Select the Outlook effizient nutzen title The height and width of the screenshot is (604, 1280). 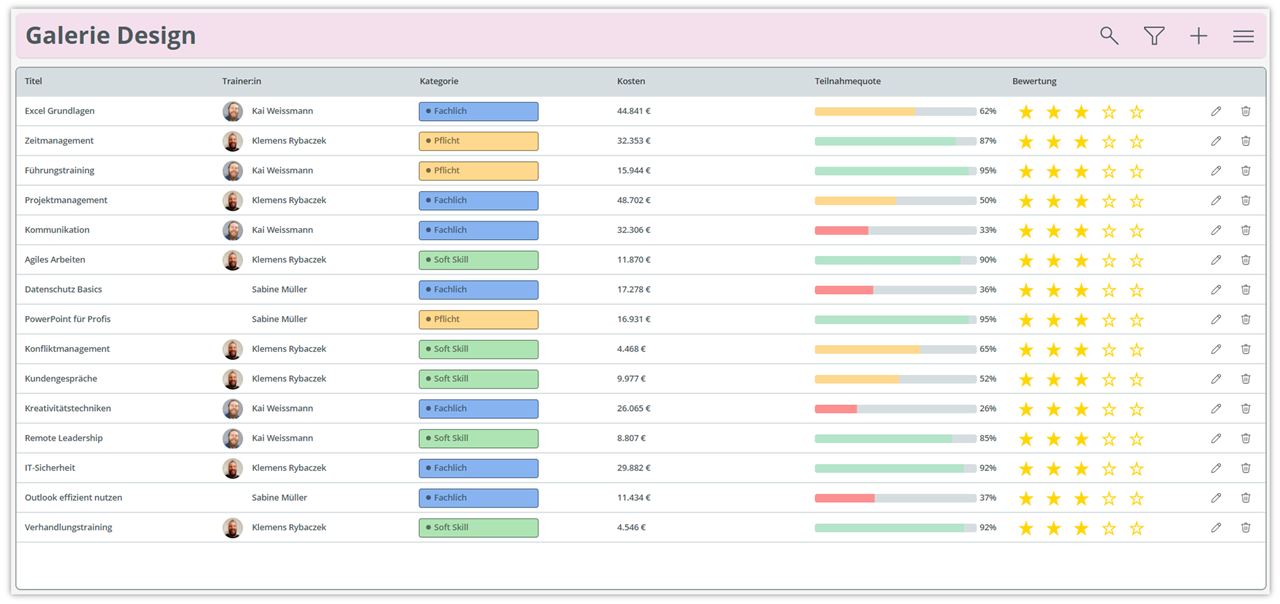(x=74, y=498)
